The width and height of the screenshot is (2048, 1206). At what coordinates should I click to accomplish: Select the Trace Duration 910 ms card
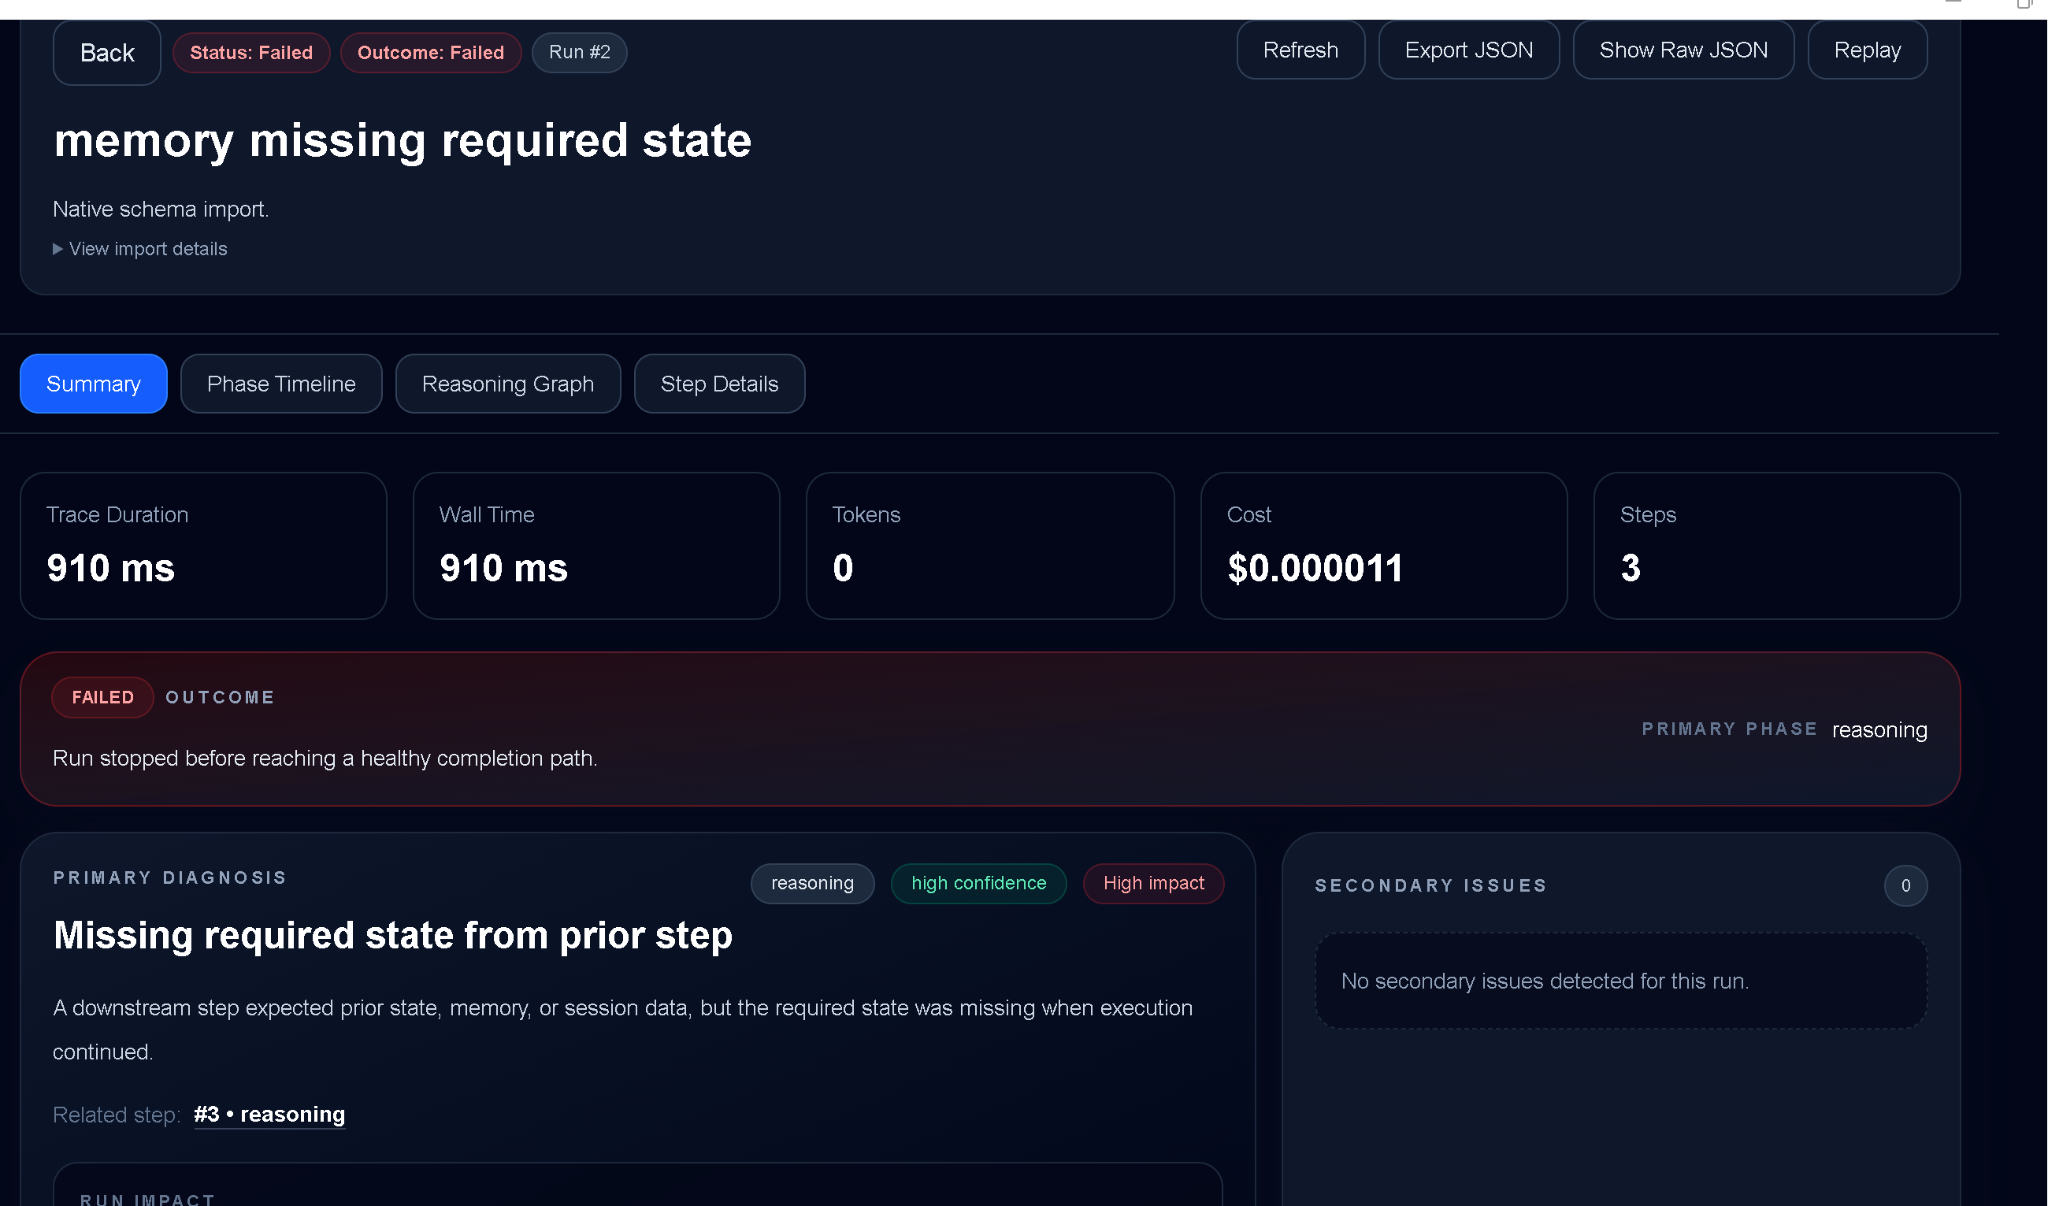click(203, 546)
